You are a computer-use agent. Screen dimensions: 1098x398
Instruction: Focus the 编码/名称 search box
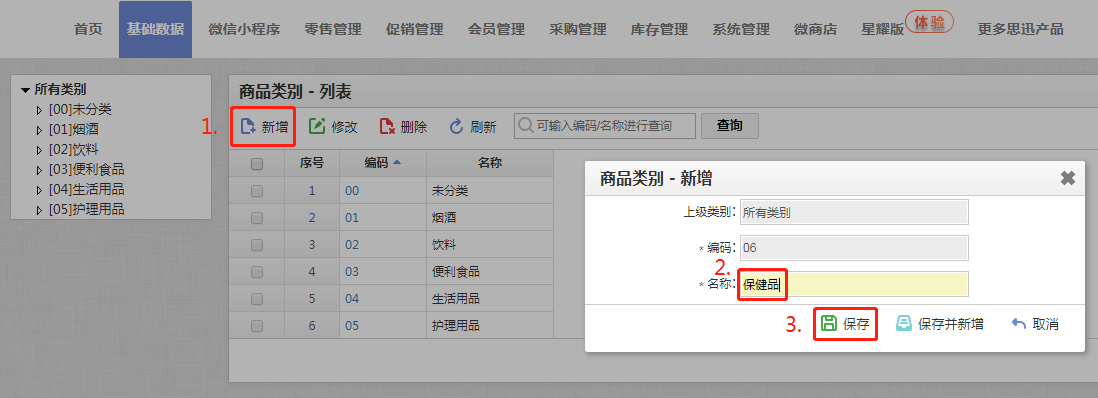(x=605, y=126)
